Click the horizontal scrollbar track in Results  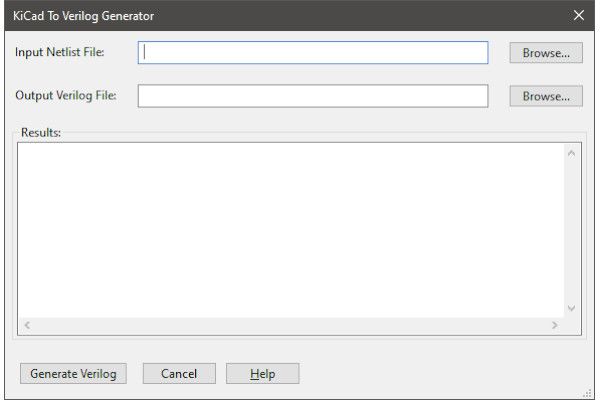(290, 326)
